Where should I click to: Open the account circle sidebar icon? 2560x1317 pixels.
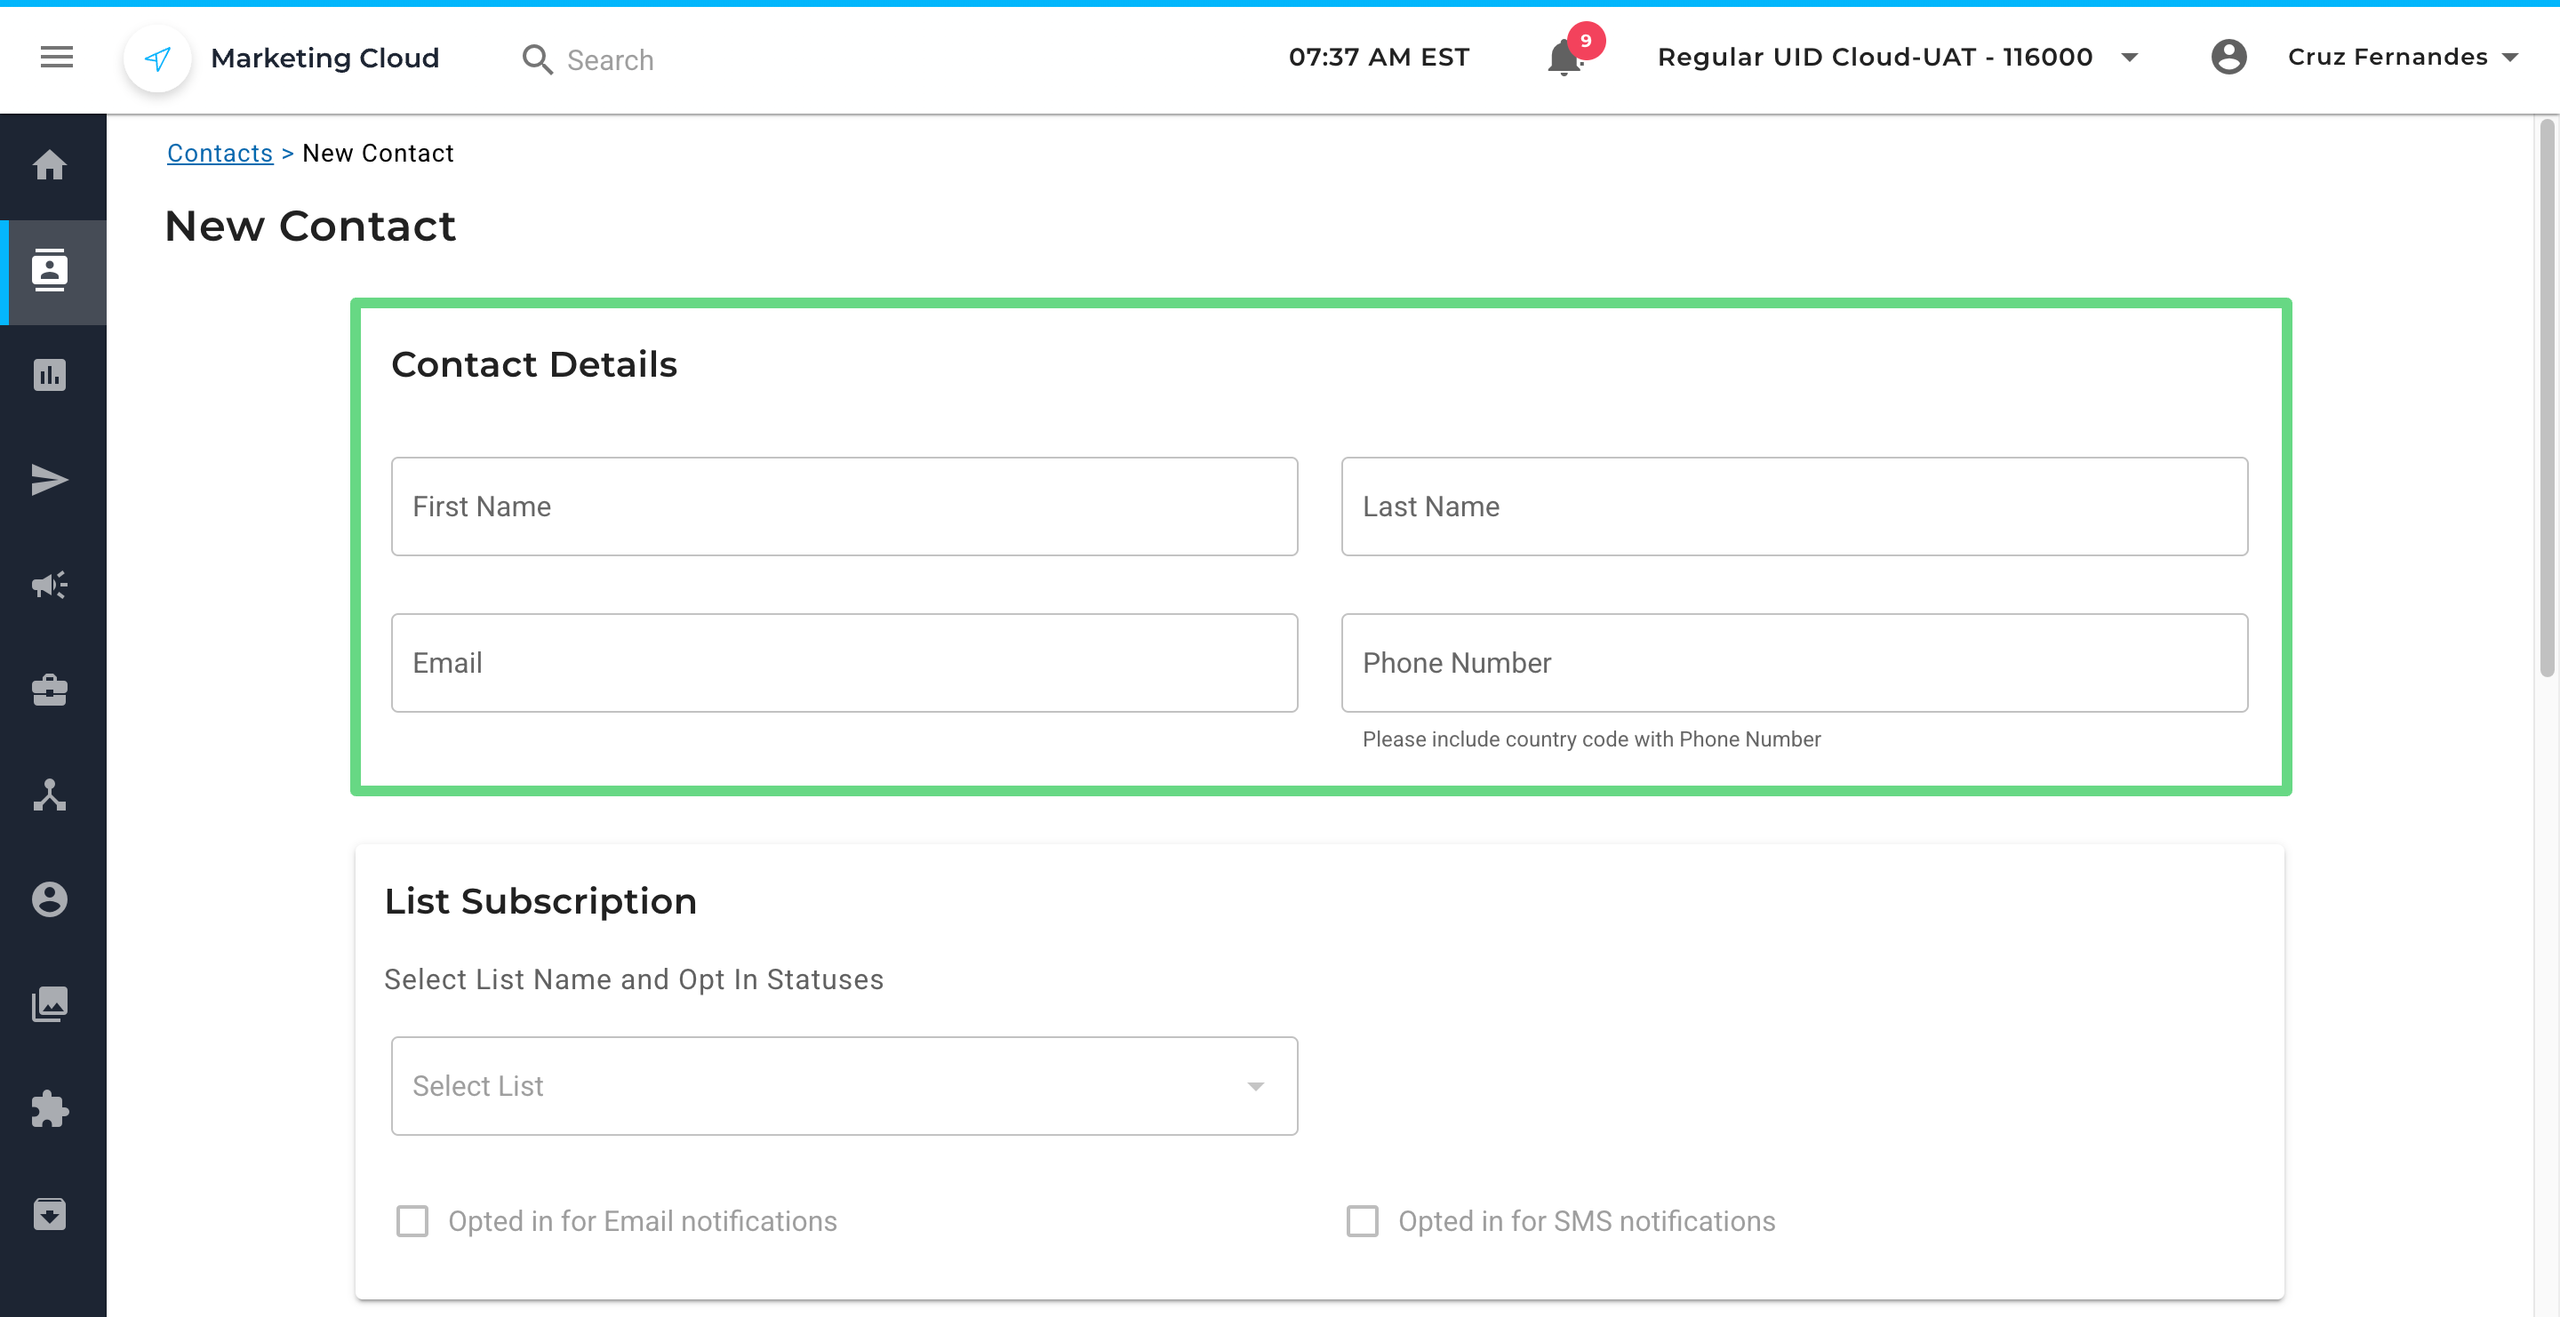coord(49,900)
